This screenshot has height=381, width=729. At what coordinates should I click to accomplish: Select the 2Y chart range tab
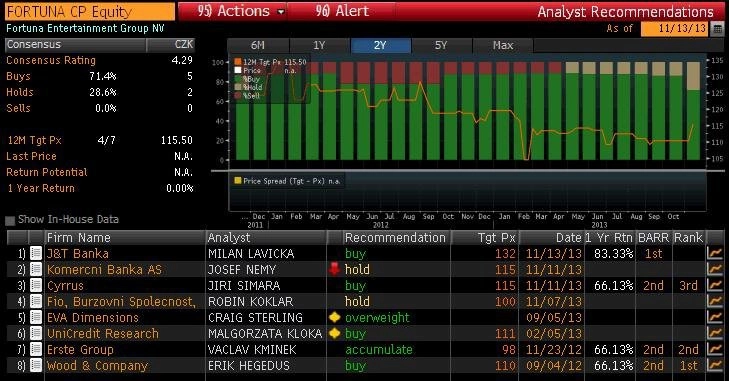[380, 46]
